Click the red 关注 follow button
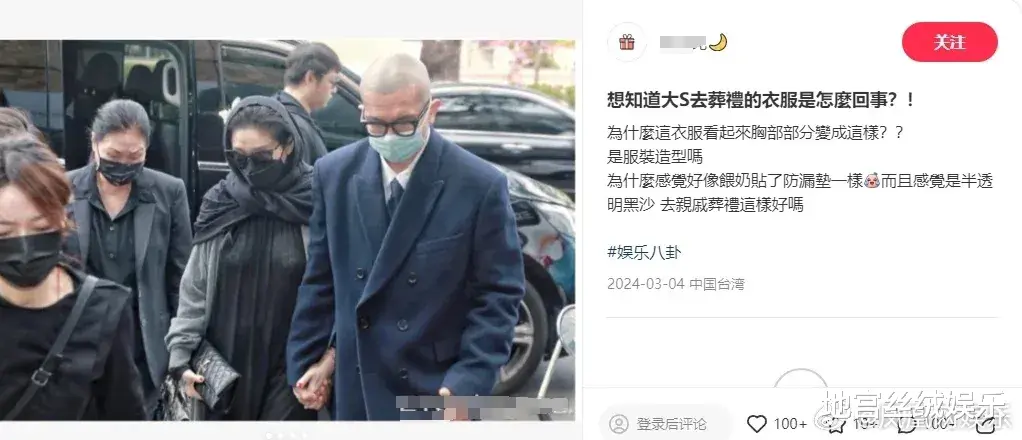Viewport: 1022px width, 440px height. [x=950, y=42]
